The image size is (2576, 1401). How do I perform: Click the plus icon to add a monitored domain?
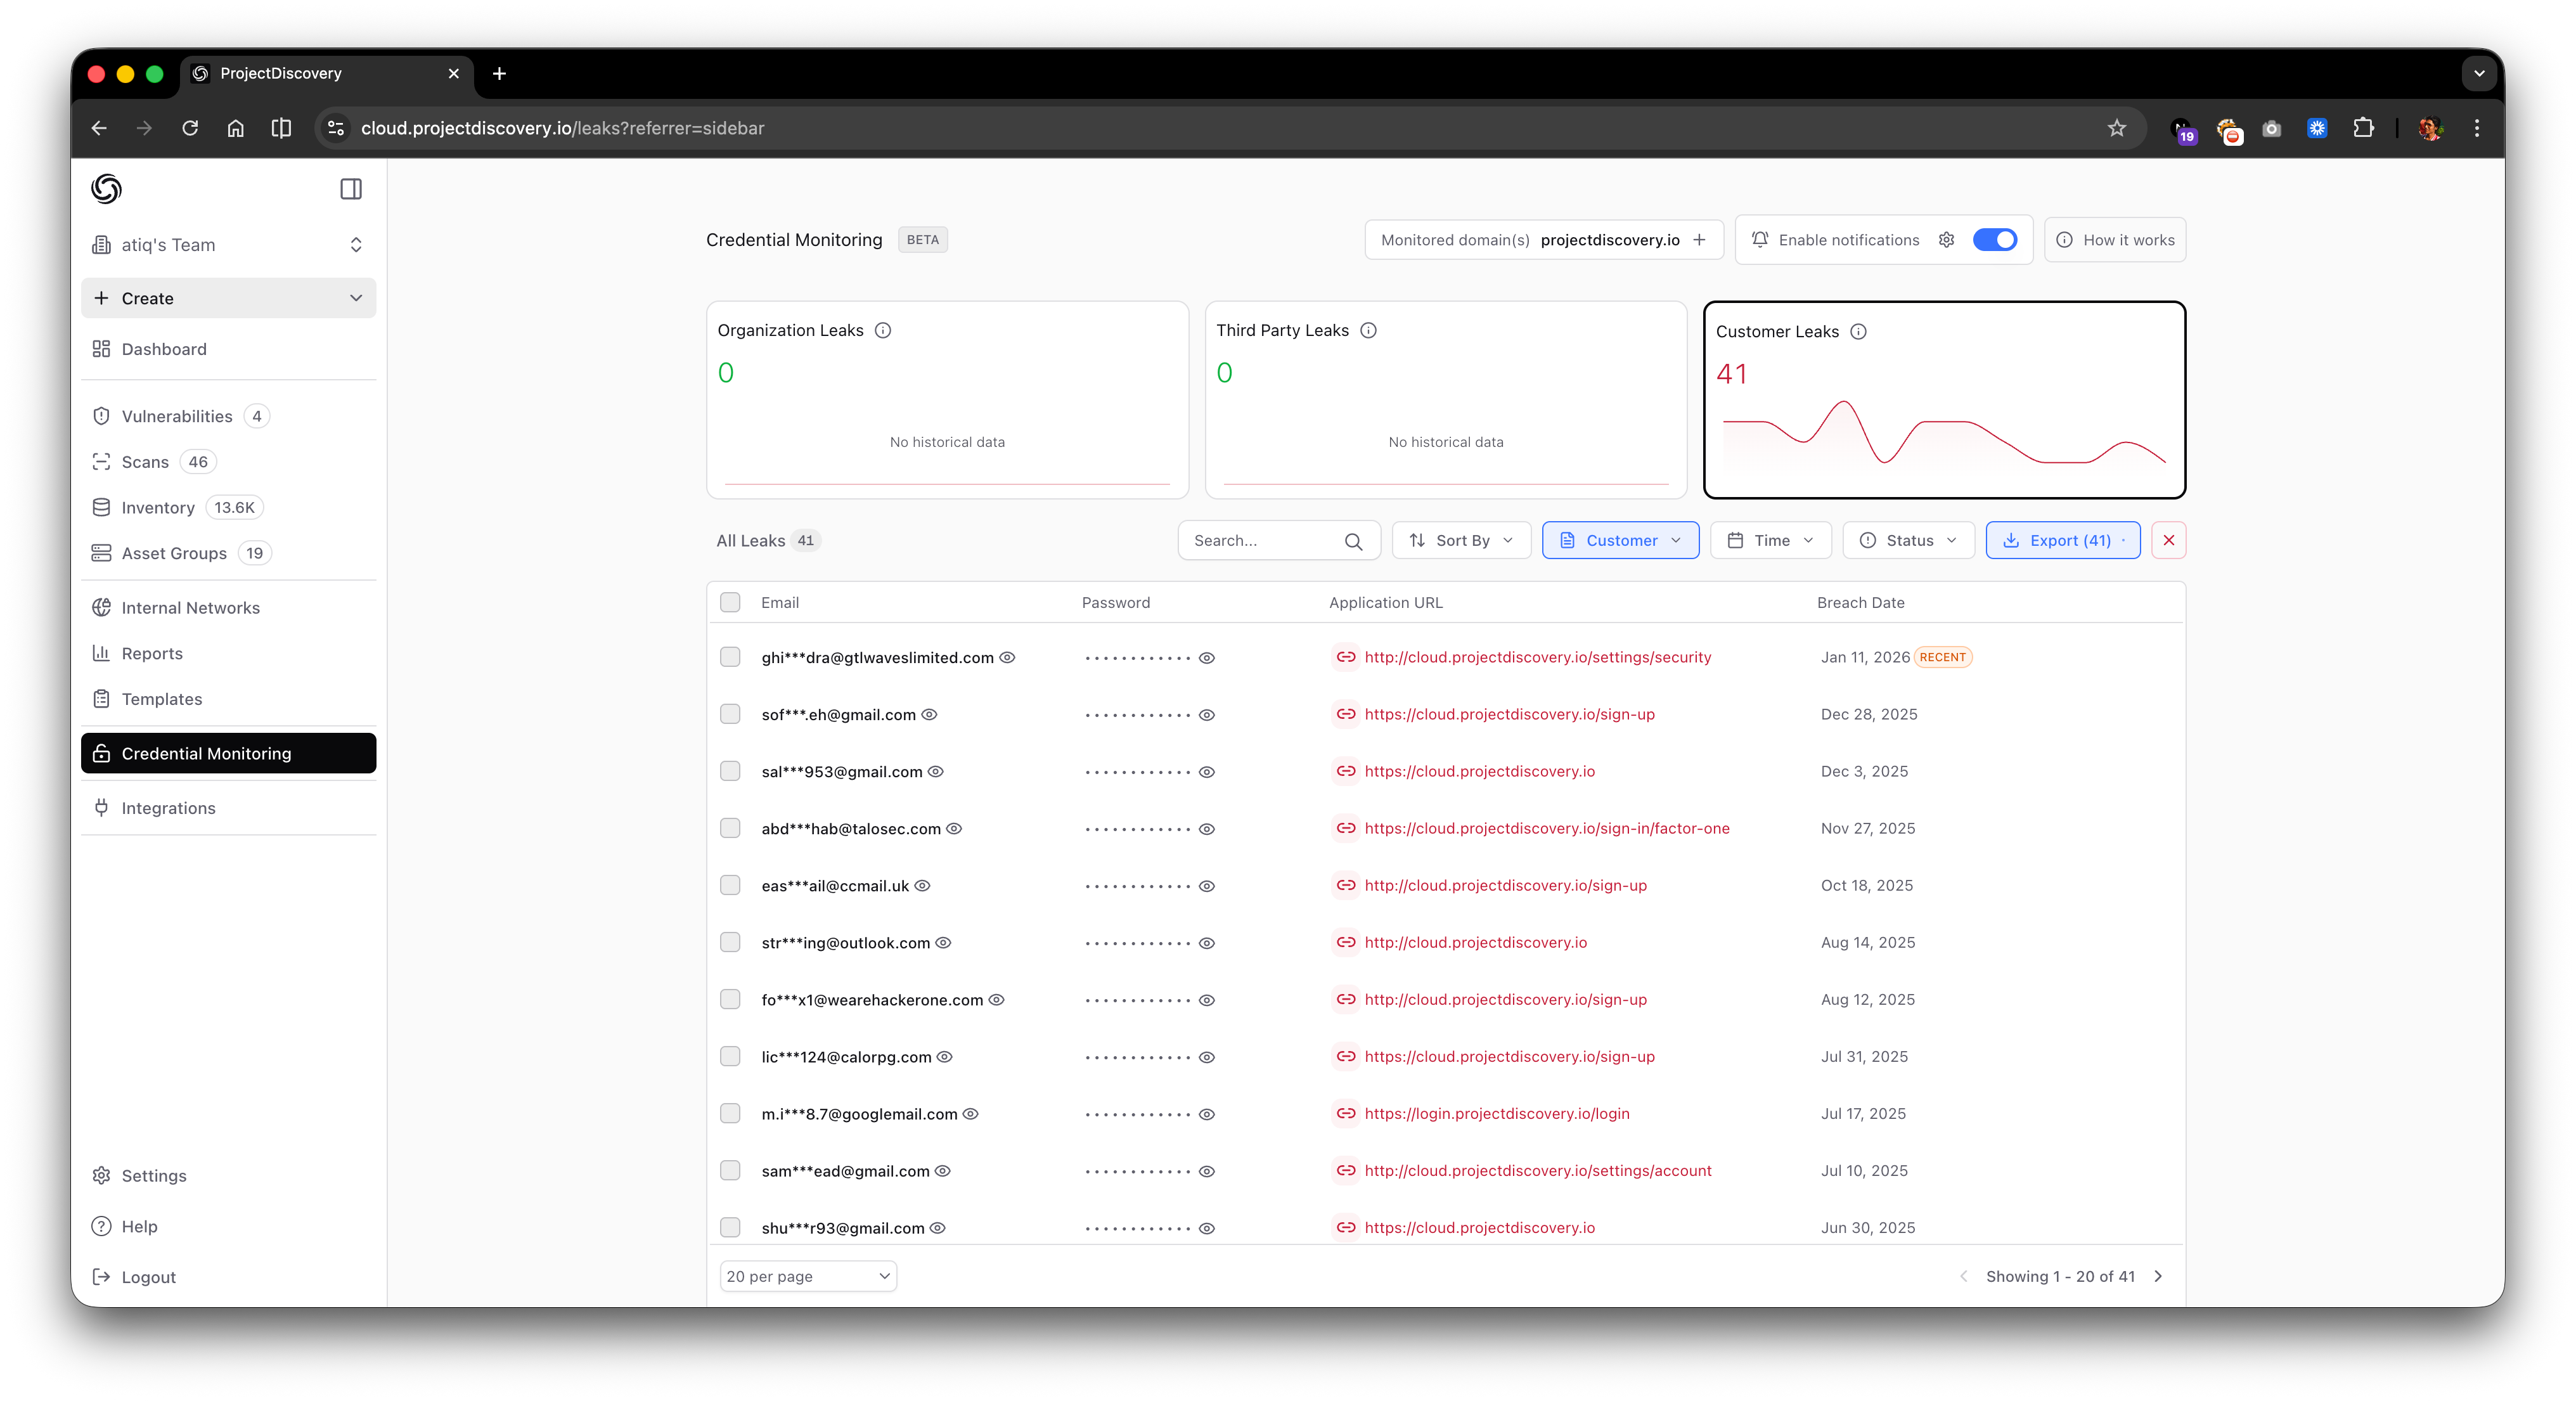[x=1699, y=240]
